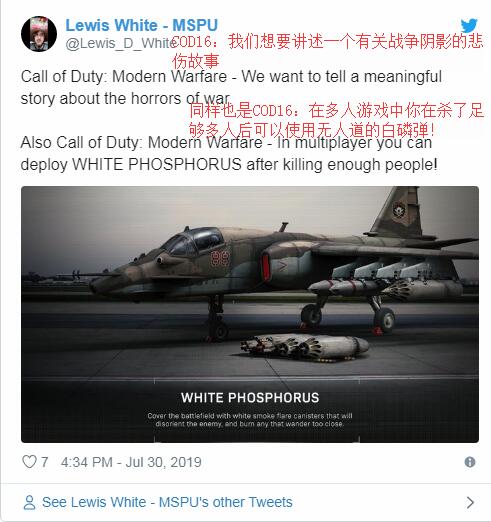Click the red 88 number on jet
Viewport: 491px width, 522px height.
[220, 258]
